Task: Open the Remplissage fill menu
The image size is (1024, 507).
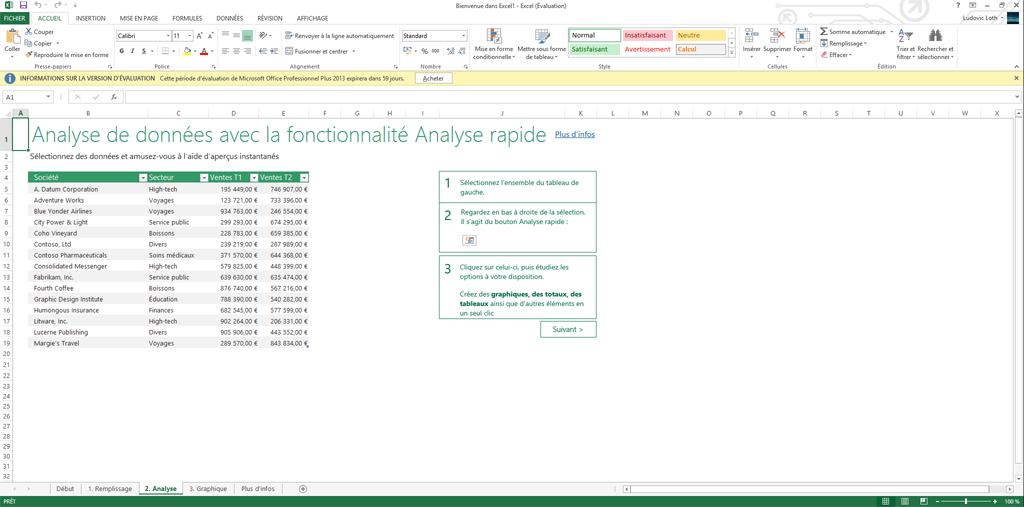Action: point(846,43)
